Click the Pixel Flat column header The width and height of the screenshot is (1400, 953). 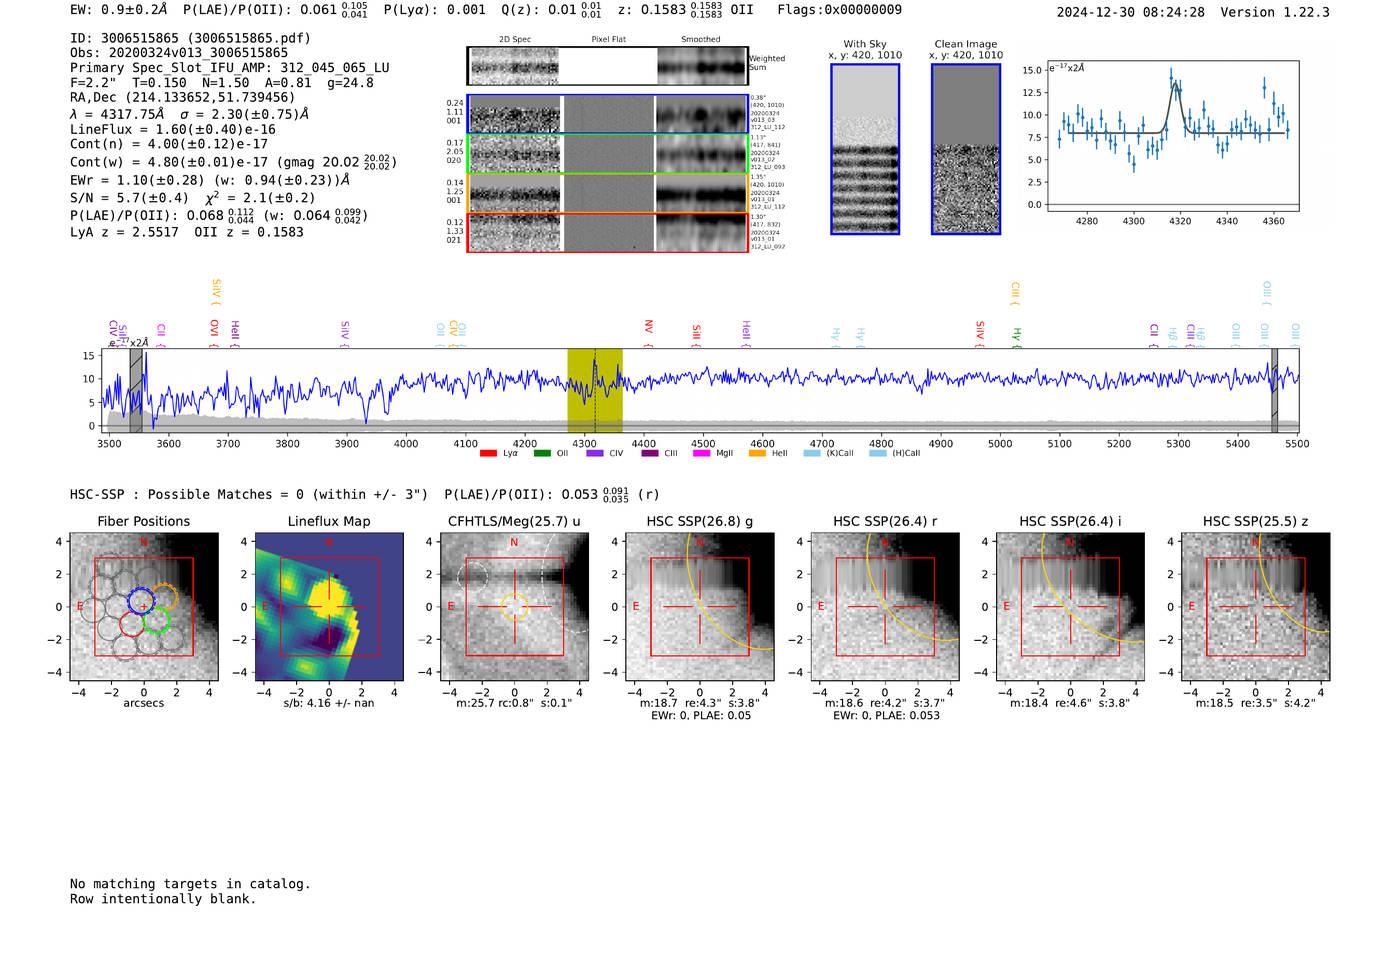click(x=609, y=40)
